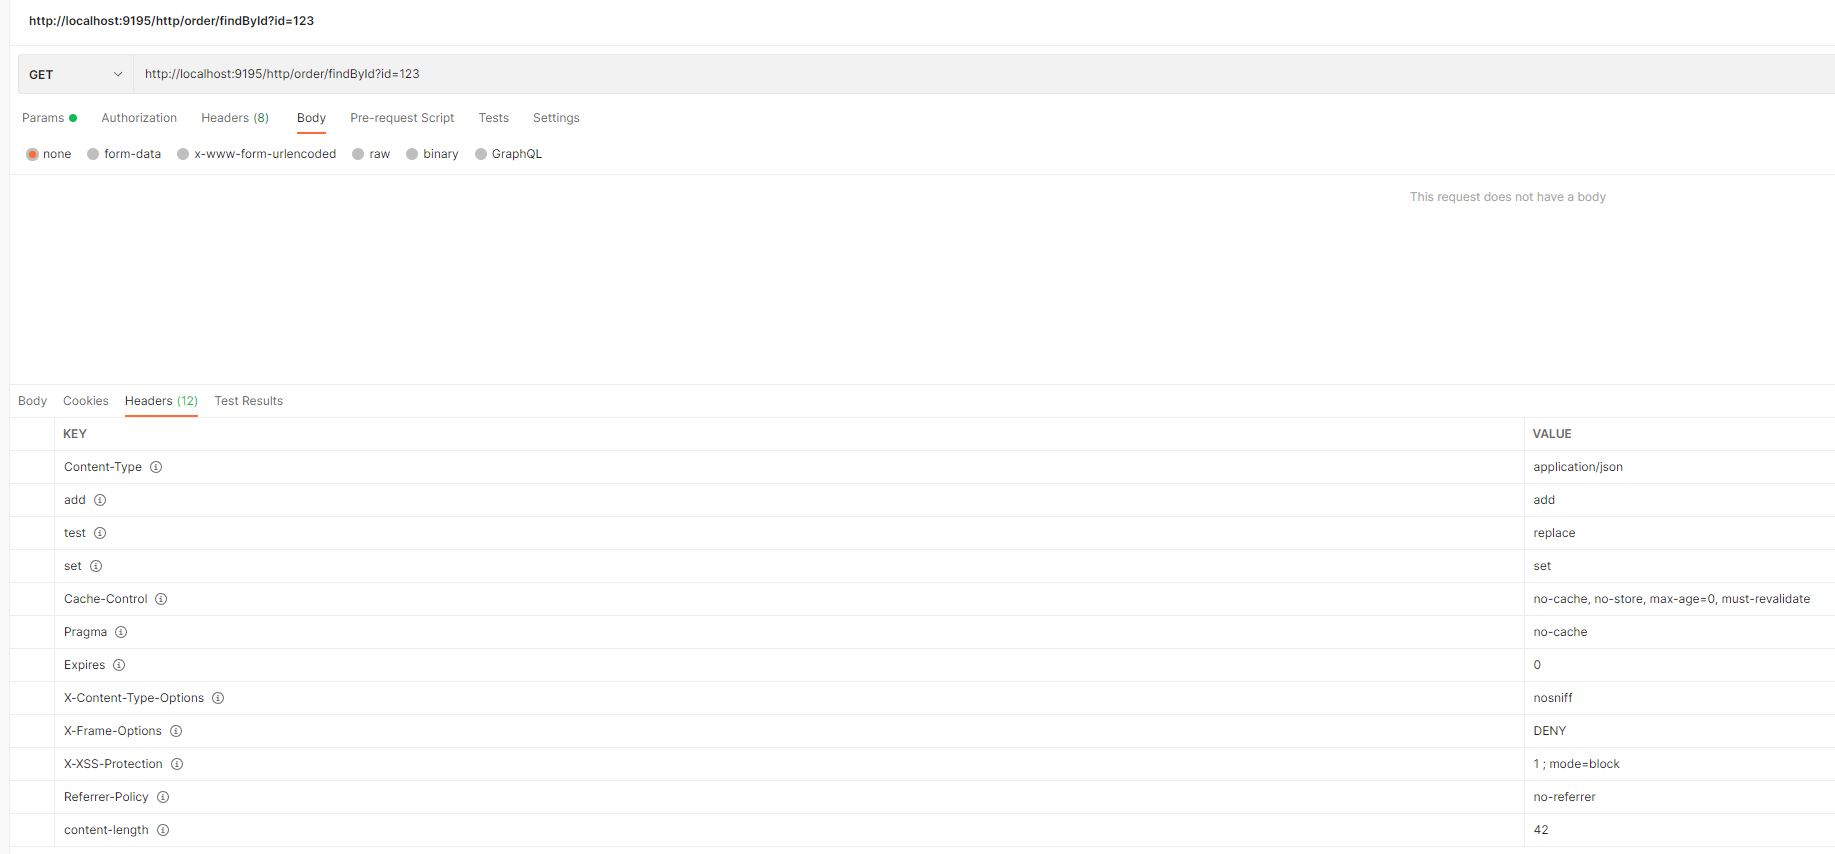
Task: Select the form-data body type
Action: [93, 154]
